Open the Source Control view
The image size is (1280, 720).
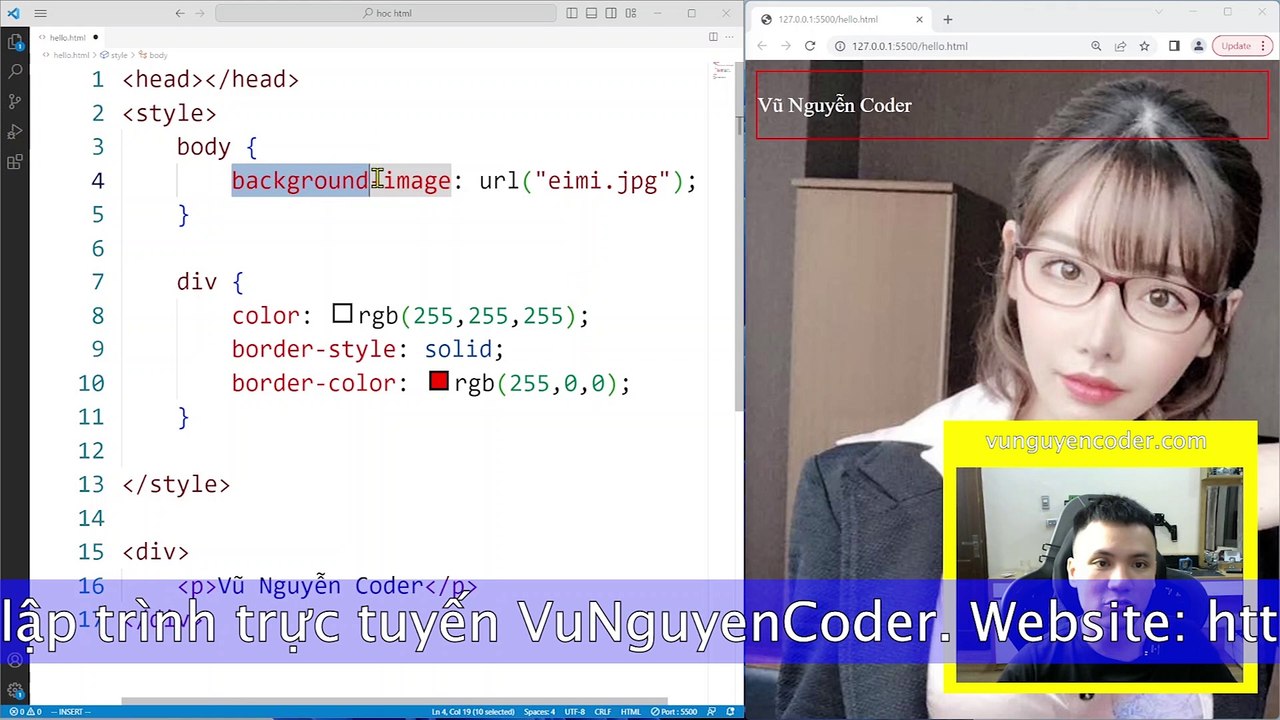[x=15, y=102]
